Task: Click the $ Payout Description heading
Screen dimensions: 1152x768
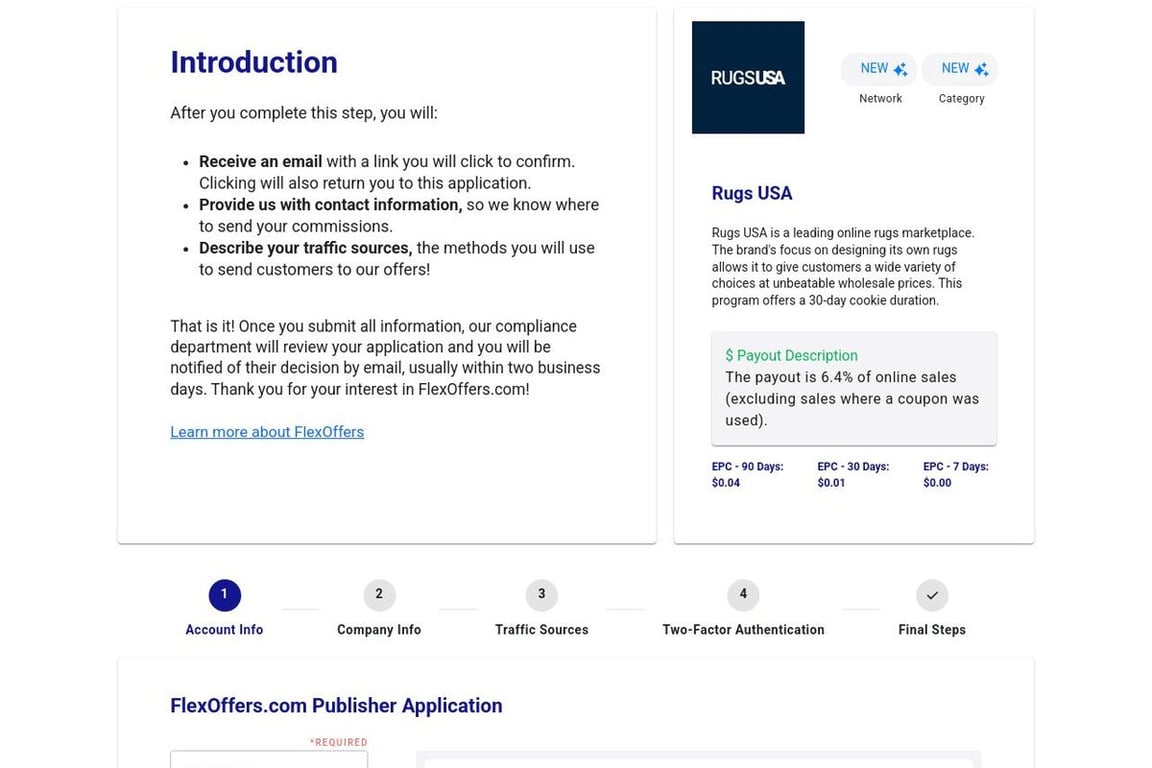Action: coord(791,356)
